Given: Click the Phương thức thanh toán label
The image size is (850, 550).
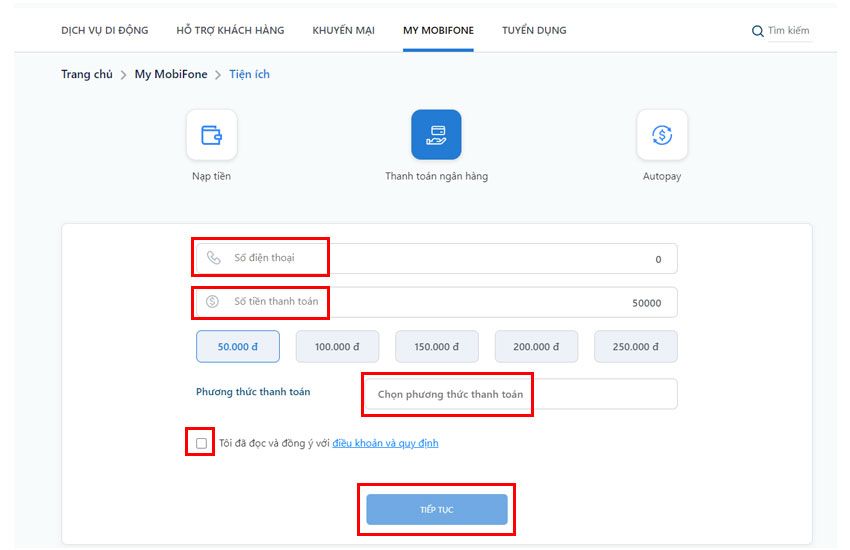Looking at the screenshot, I should click(253, 392).
